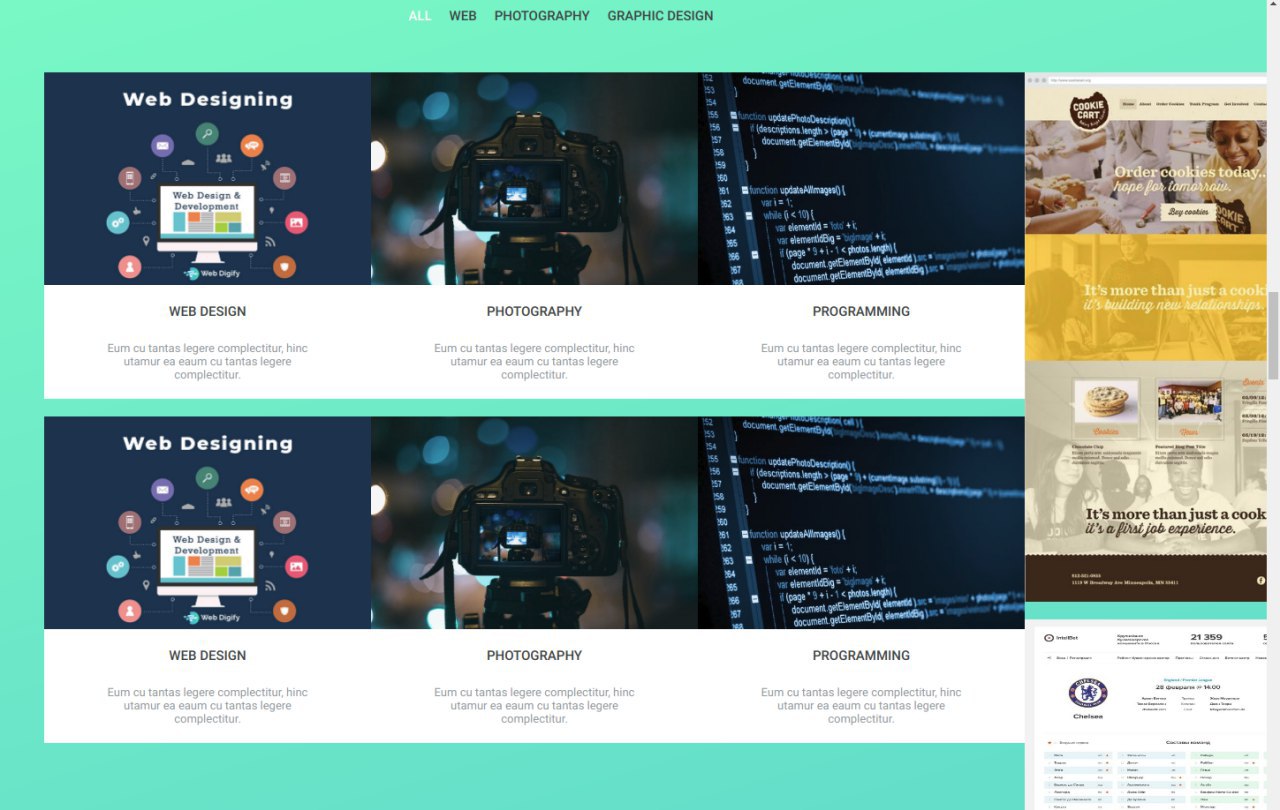Viewport: 1280px width, 810px height.
Task: Click the description under bottom-row PHOTOGRAPHY title
Action: point(534,705)
